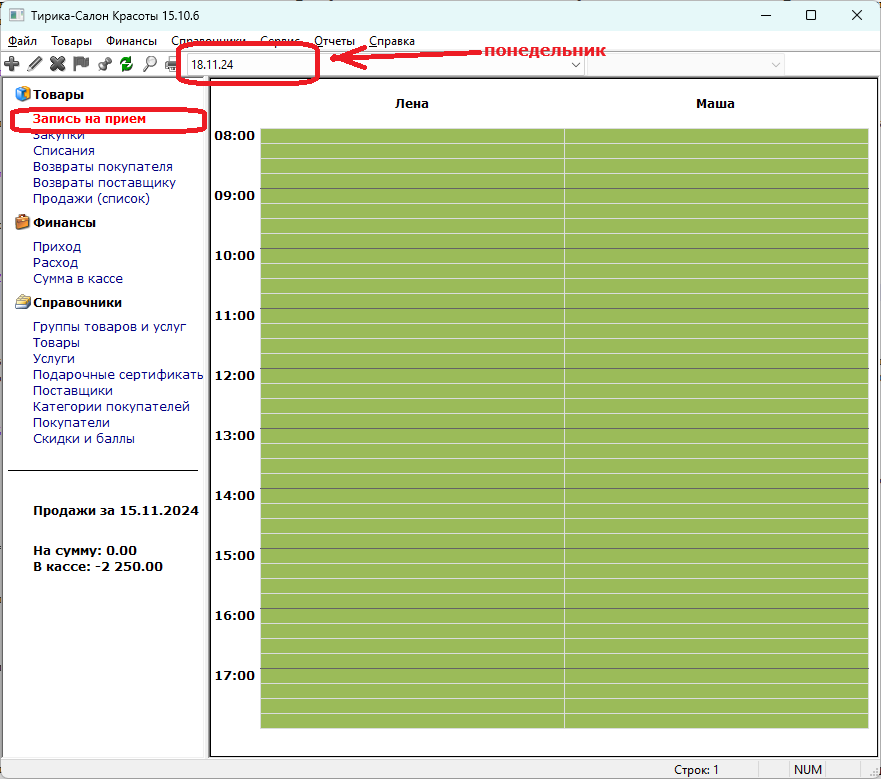Click the pencil edit icon in the toolbar
This screenshot has height=779, width=881.
tap(35, 64)
